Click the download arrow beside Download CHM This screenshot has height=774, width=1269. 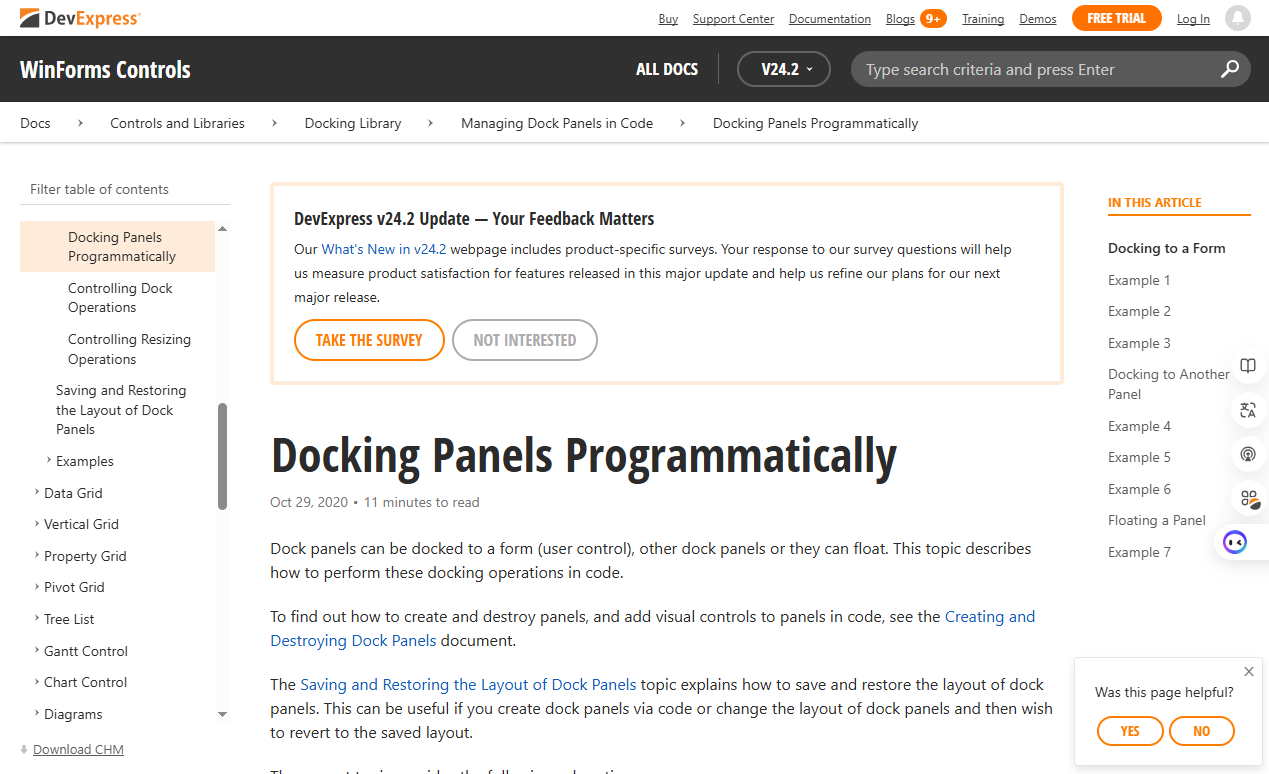pyautogui.click(x=24, y=750)
